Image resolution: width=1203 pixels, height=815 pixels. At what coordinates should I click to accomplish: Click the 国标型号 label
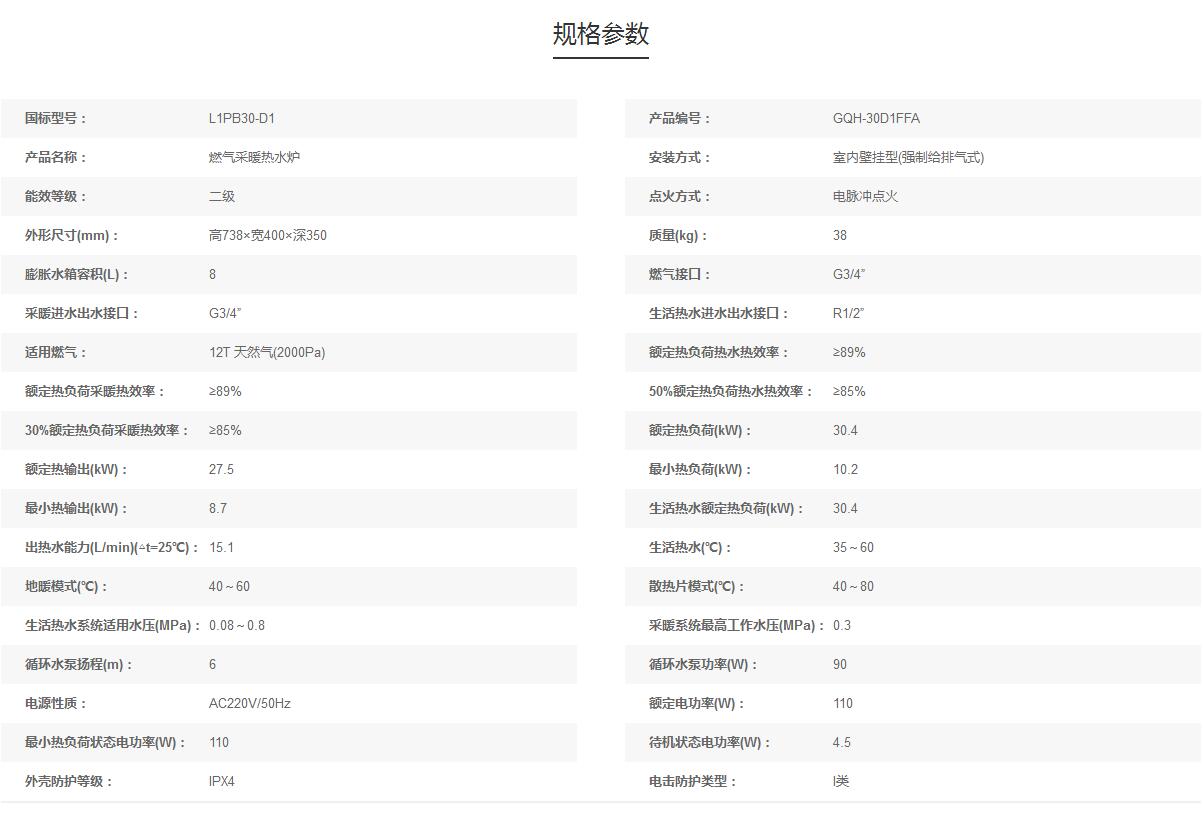pos(56,118)
